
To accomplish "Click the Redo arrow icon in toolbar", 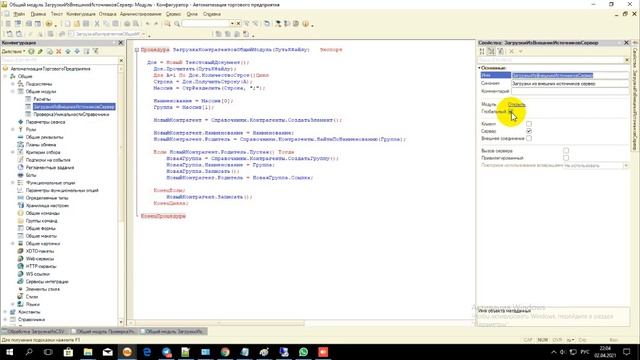I will [x=156, y=24].
